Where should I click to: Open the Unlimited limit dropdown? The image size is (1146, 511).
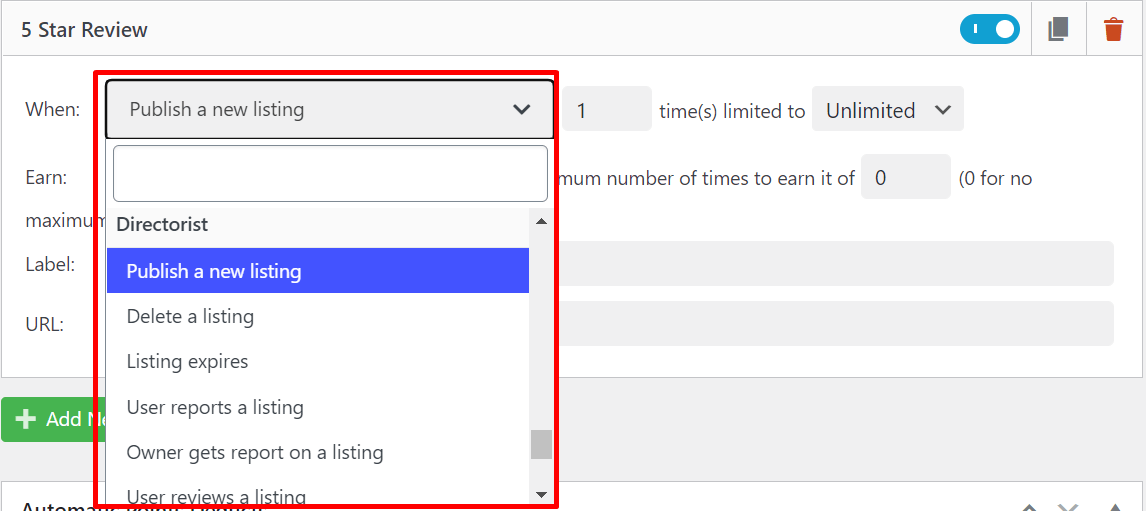tap(887, 110)
